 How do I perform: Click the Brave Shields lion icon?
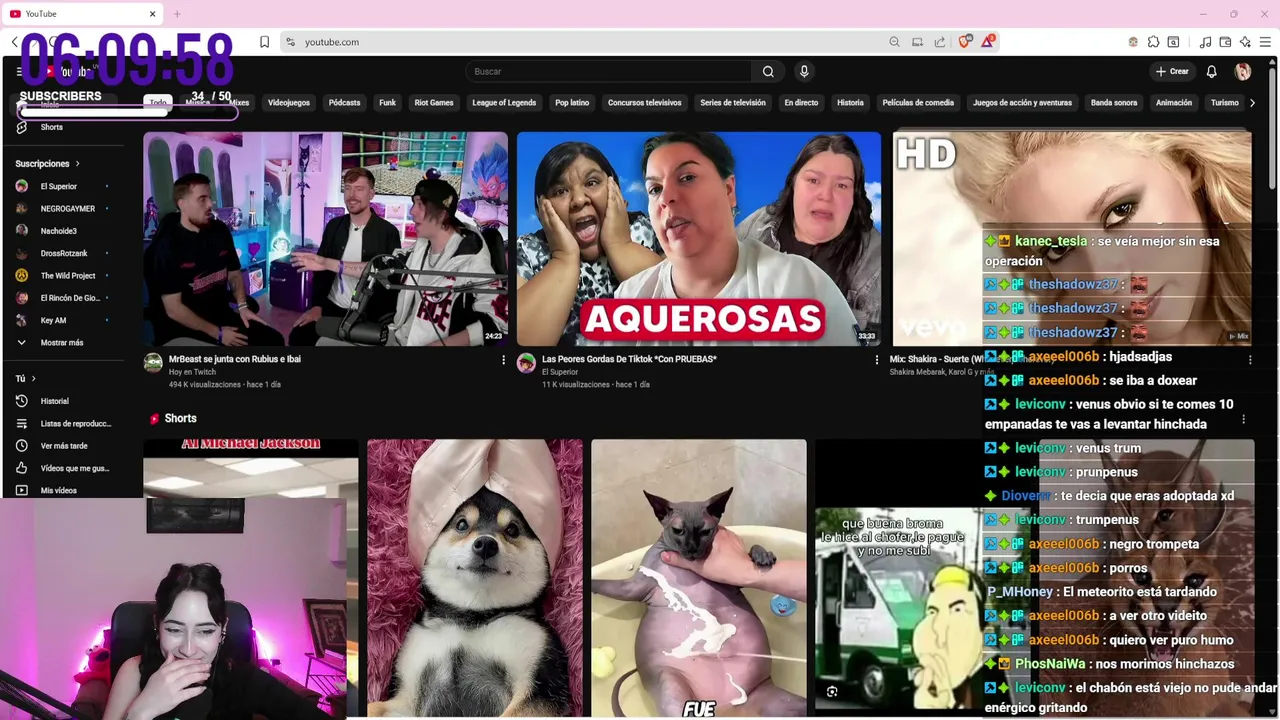point(965,42)
